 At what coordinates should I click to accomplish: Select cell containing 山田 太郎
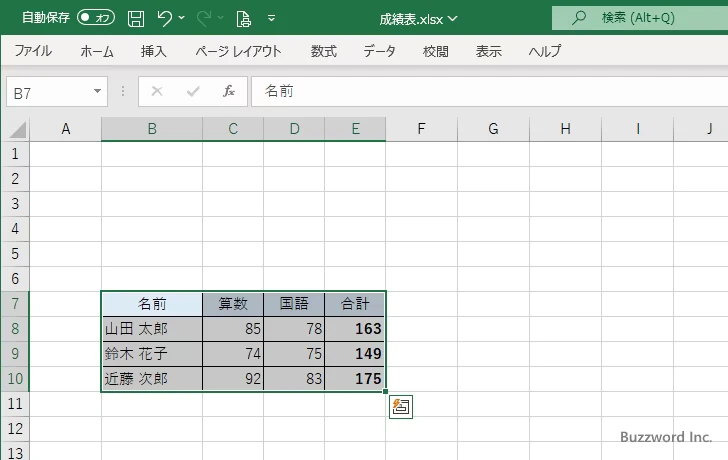pyautogui.click(x=151, y=328)
